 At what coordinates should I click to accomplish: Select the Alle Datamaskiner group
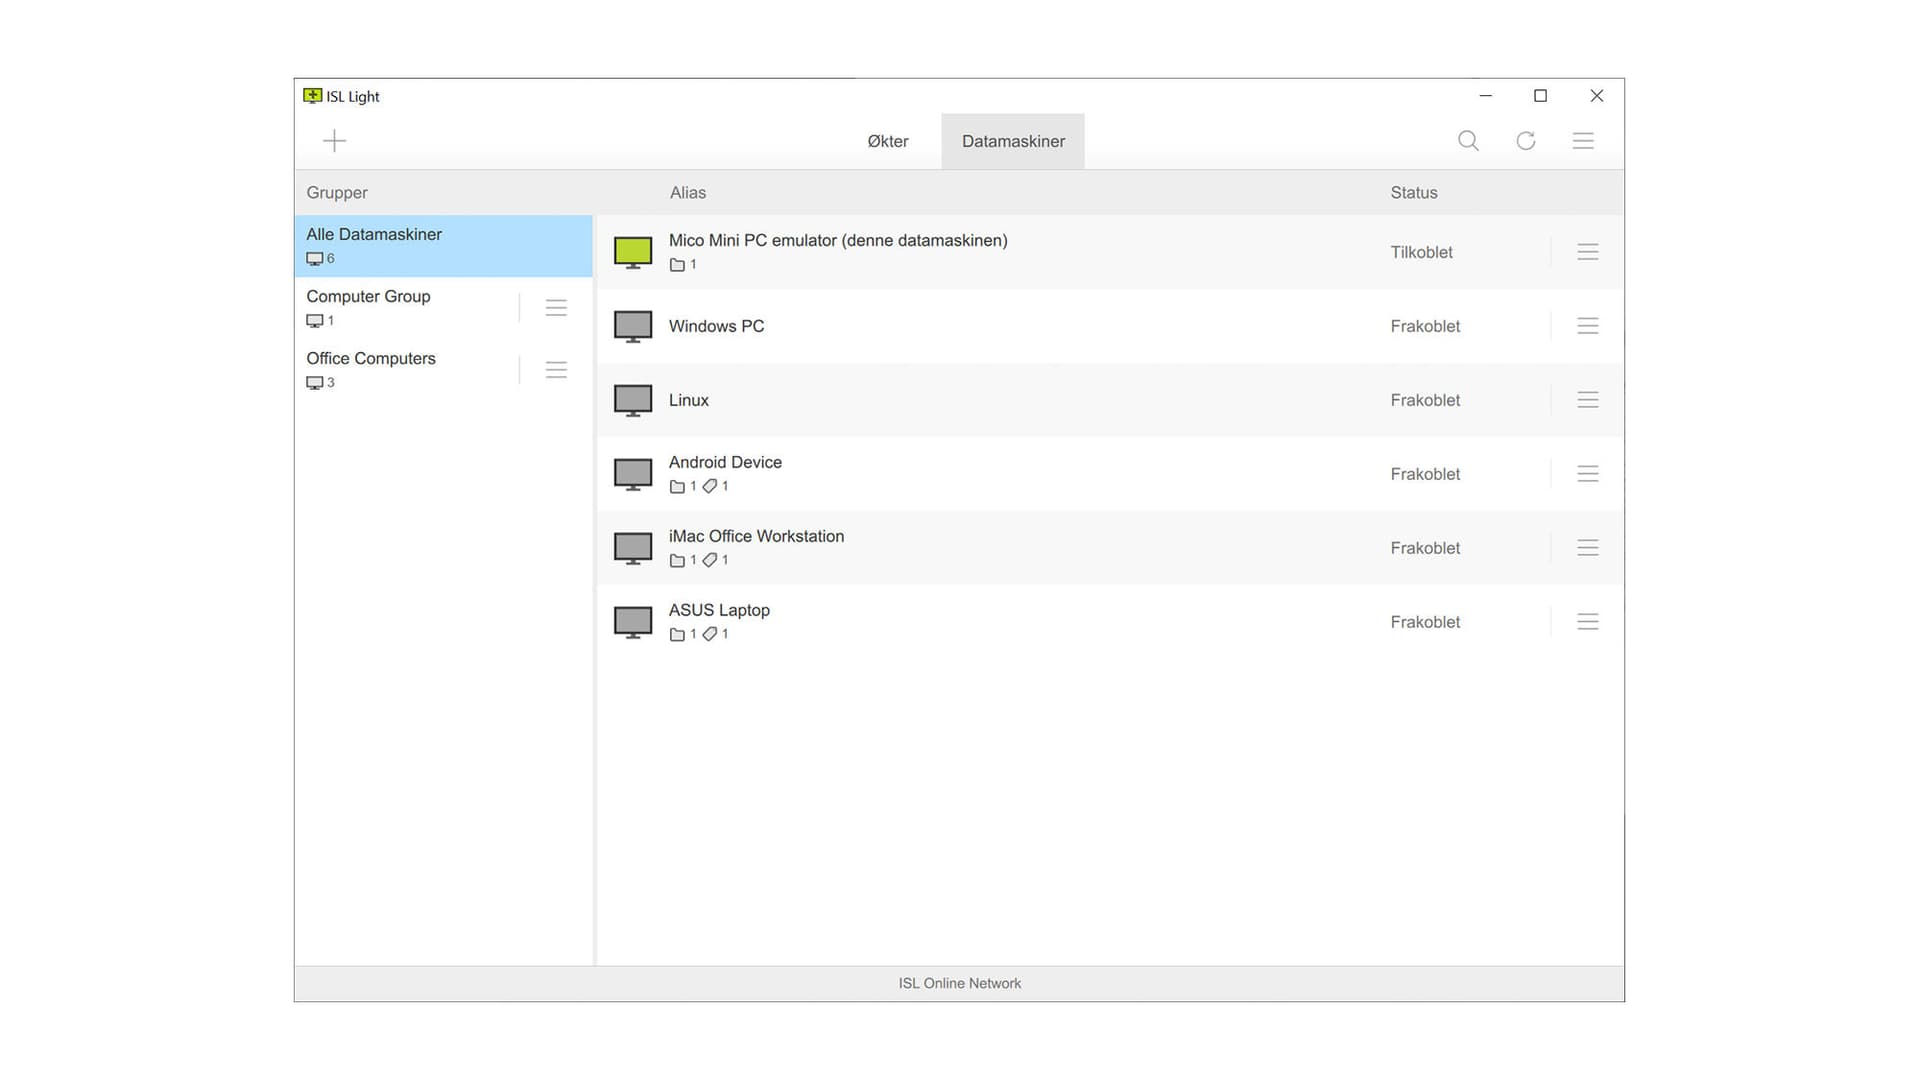[x=443, y=246]
